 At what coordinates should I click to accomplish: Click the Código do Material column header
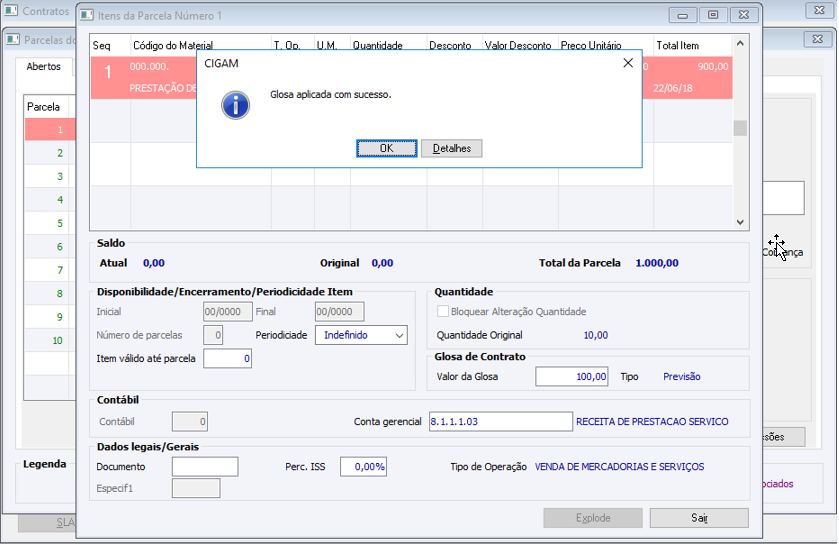[x=201, y=45]
